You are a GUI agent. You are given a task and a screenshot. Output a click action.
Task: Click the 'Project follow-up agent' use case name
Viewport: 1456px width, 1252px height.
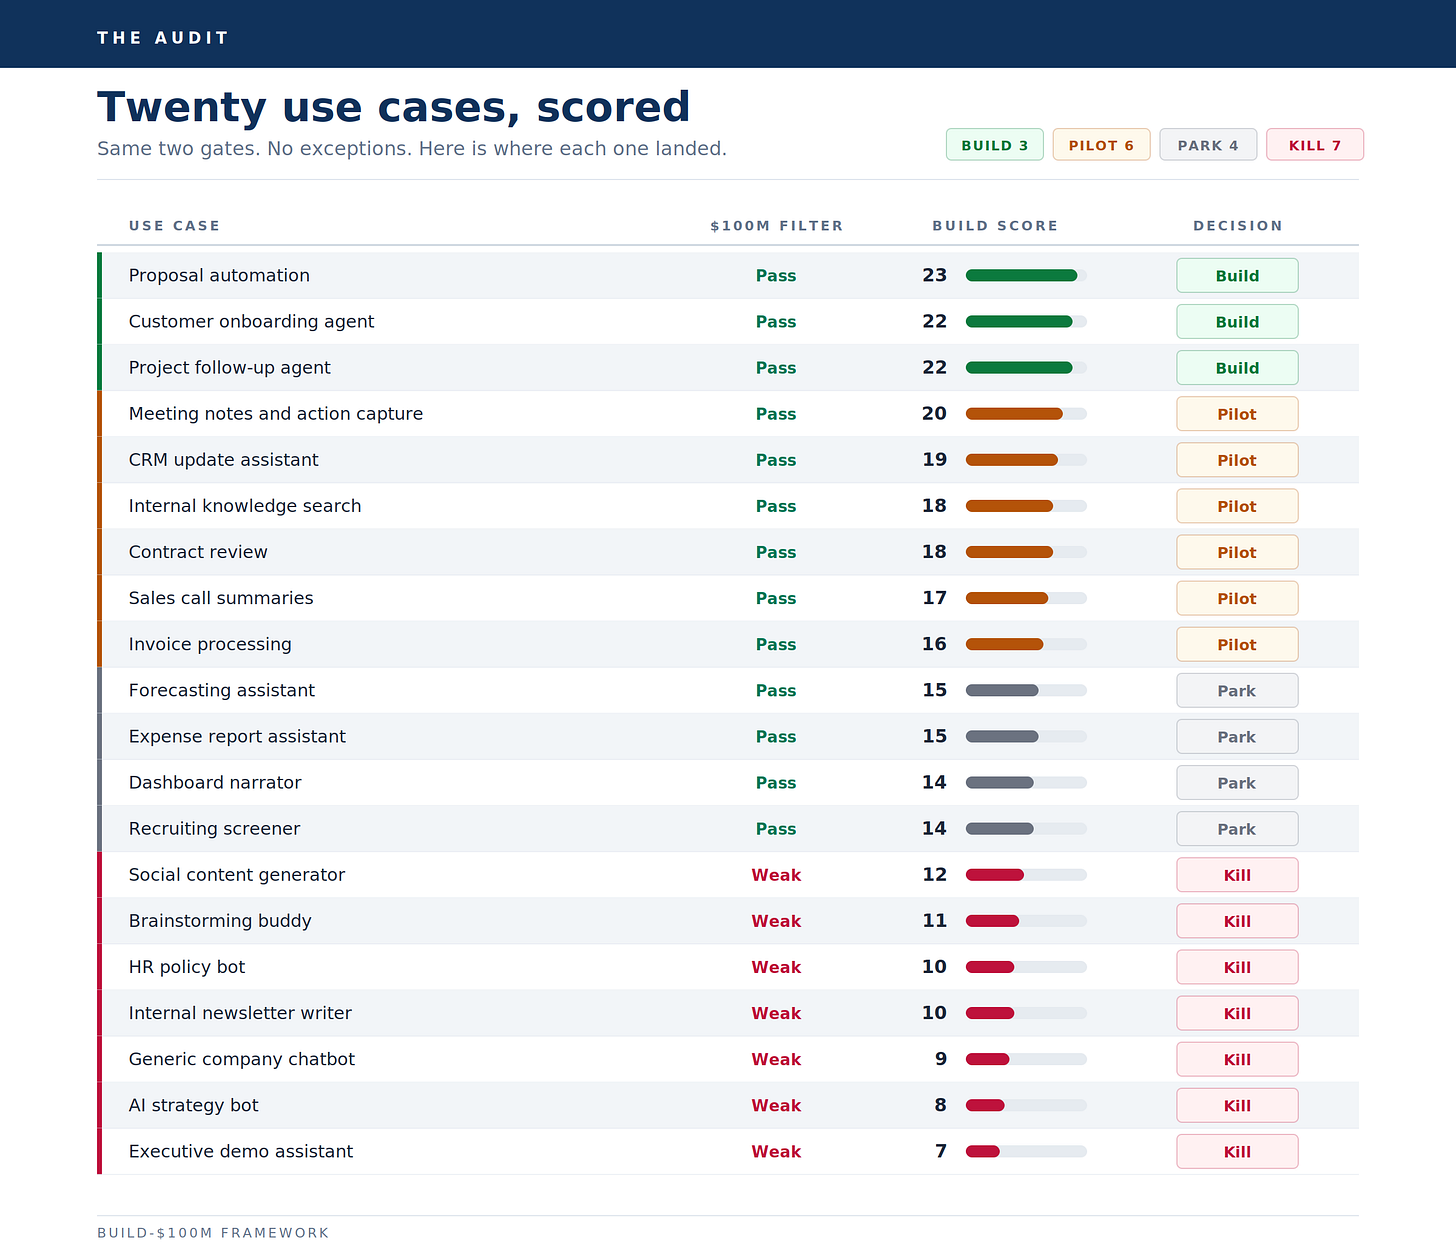229,367
